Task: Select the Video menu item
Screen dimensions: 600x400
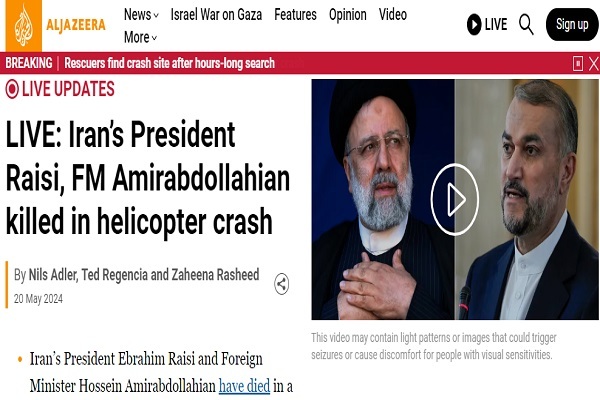Action: pos(393,15)
